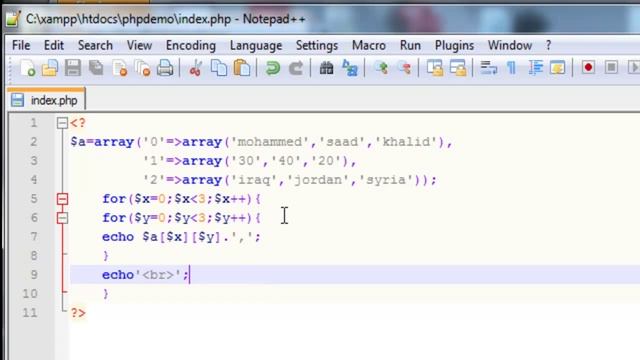Screen dimensions: 640x360
Task: Open a file with the Open icon
Action: [50, 68]
